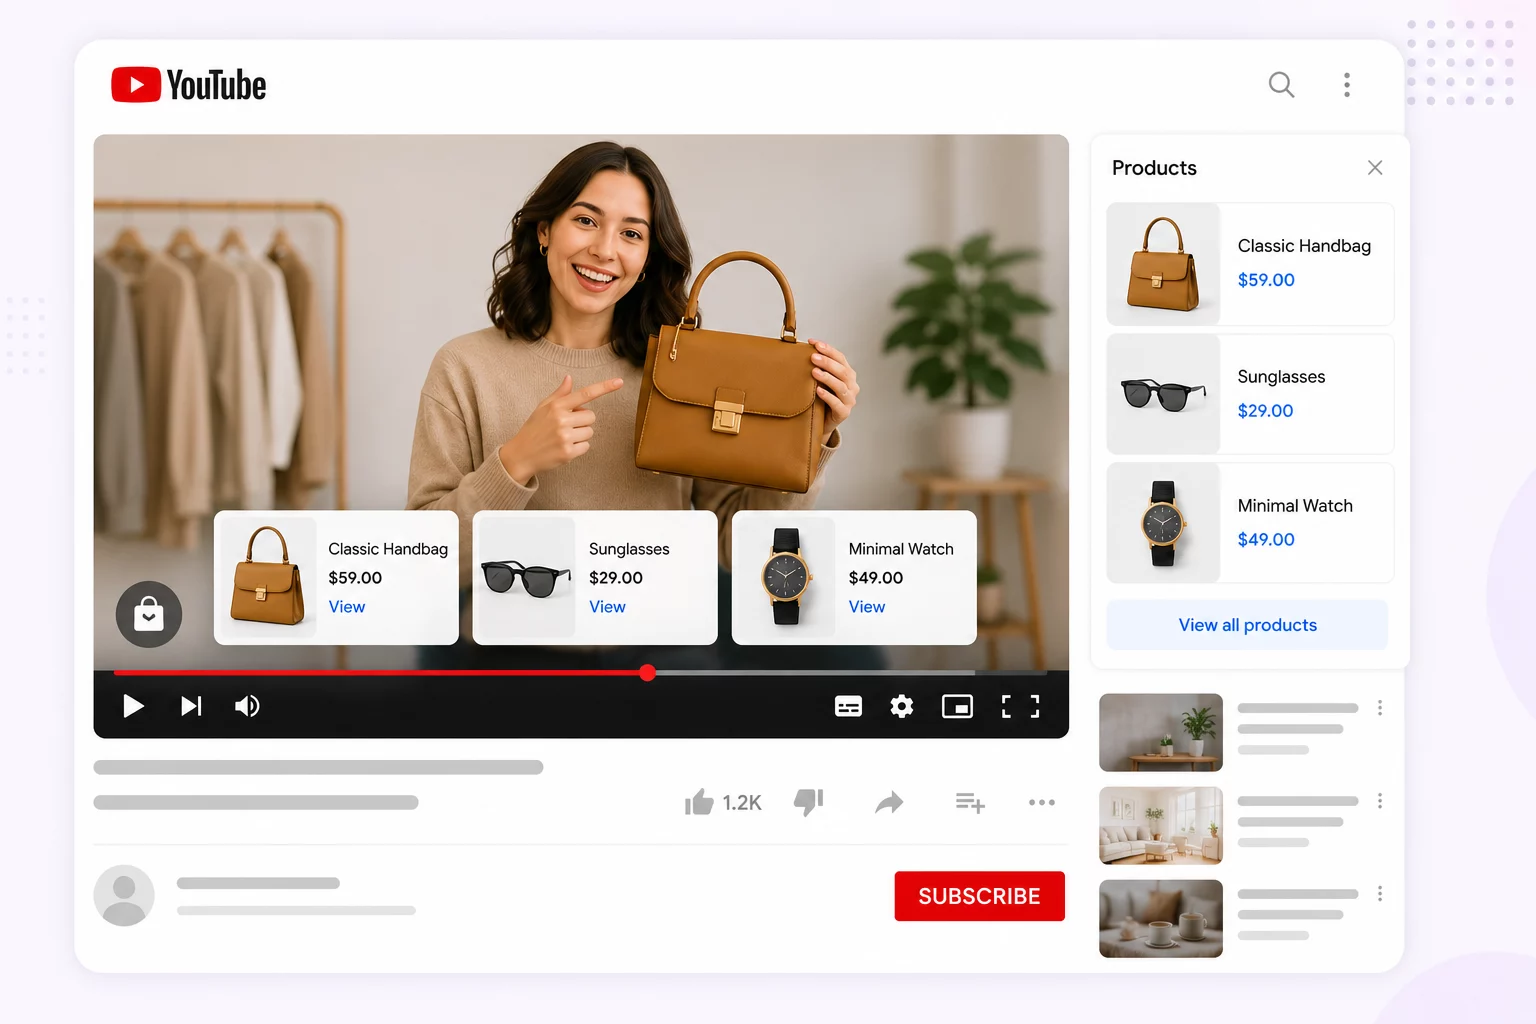
Task: Click View all products button
Action: tap(1247, 625)
